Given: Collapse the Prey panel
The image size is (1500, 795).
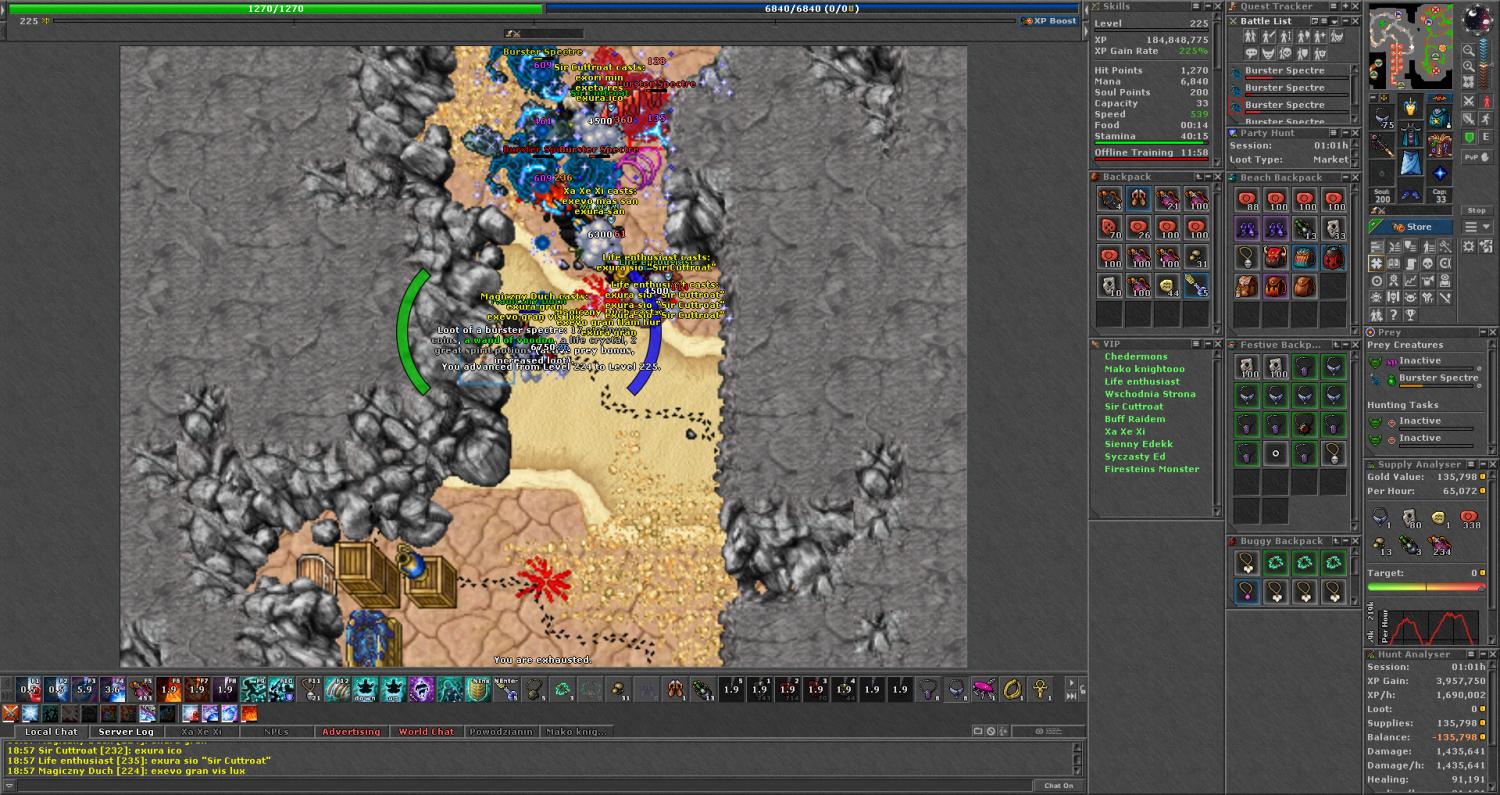Looking at the screenshot, I should pyautogui.click(x=1483, y=332).
